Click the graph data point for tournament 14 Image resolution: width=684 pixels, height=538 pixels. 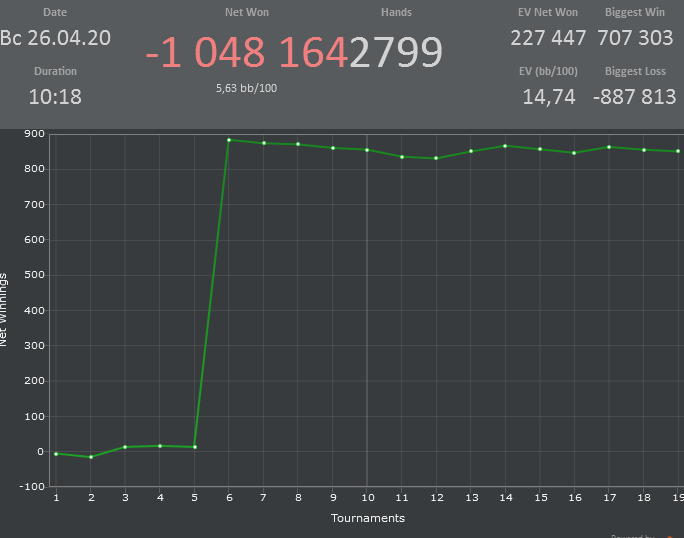(505, 146)
